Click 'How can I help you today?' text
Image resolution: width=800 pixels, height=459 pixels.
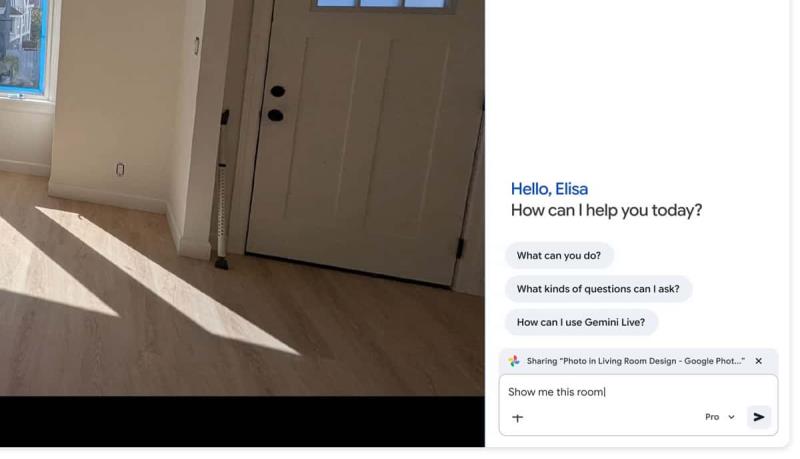click(x=606, y=211)
